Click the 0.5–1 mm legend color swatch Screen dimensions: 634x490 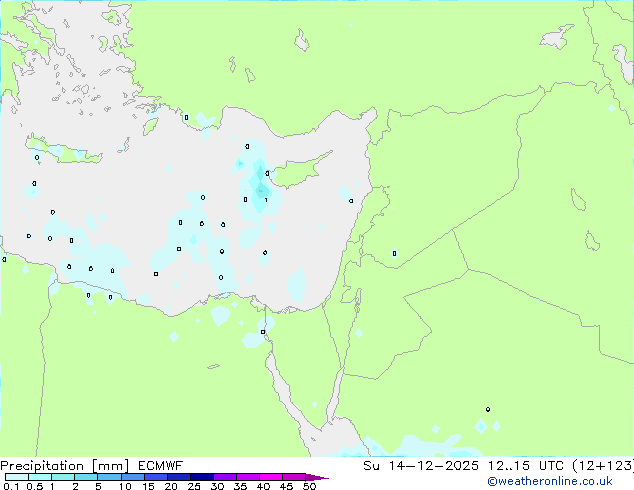pyautogui.click(x=40, y=477)
